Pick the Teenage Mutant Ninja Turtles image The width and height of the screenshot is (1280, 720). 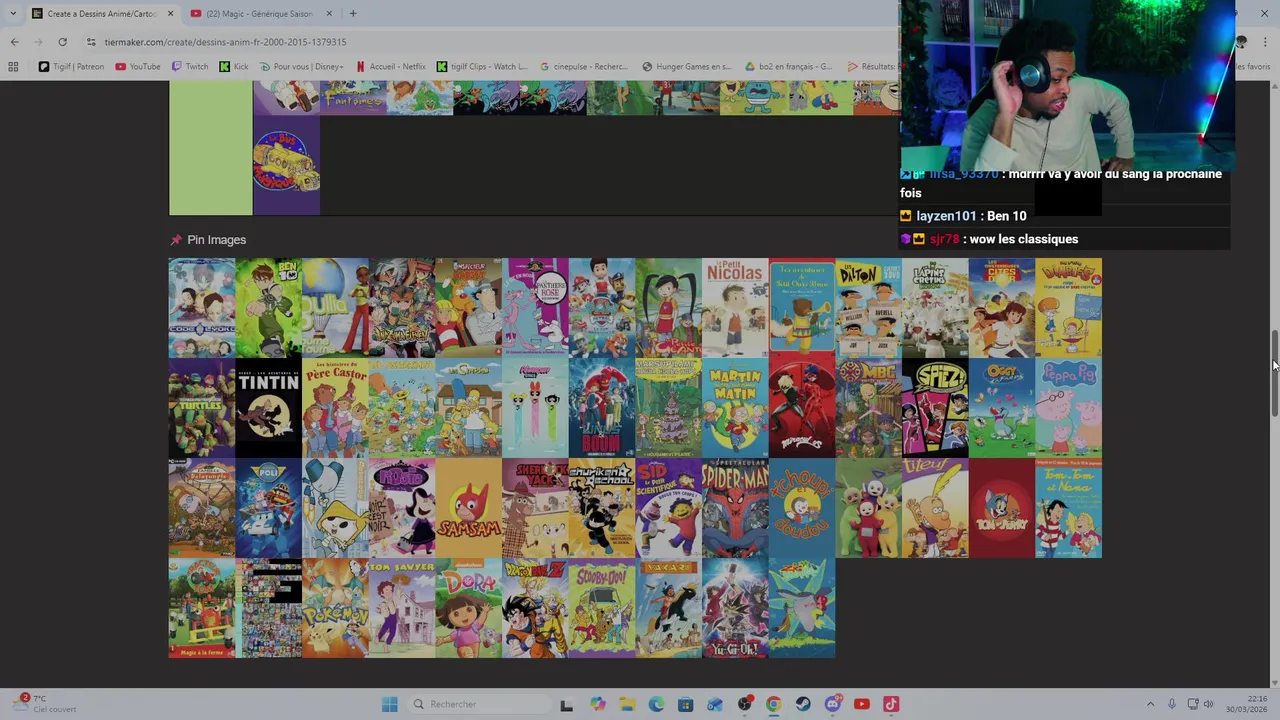click(202, 408)
